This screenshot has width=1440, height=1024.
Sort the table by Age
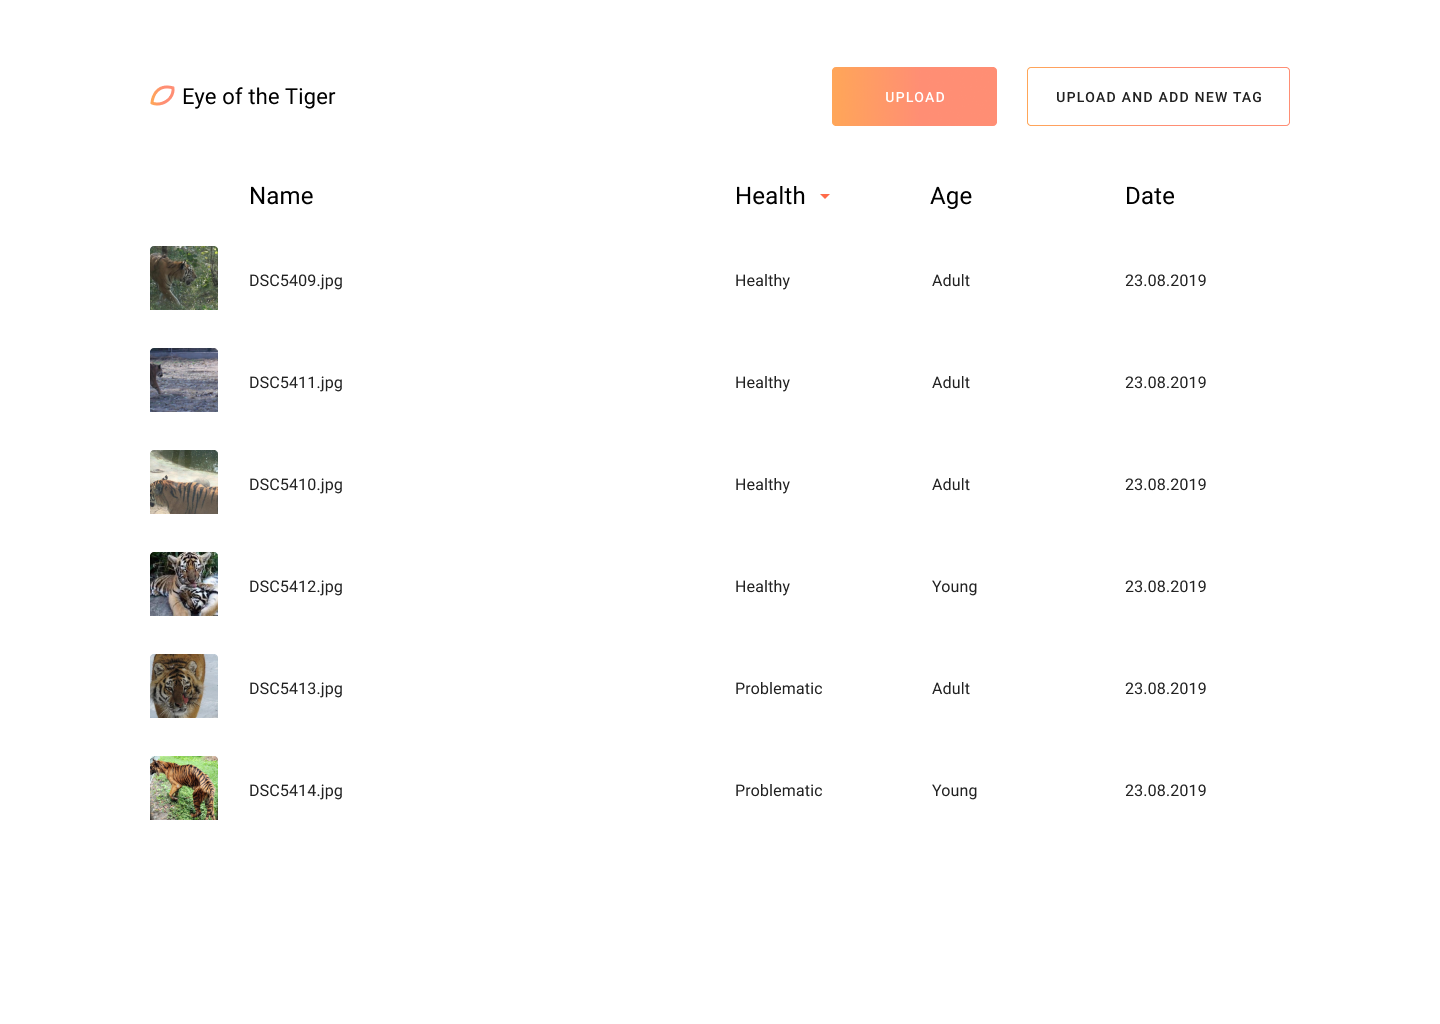click(950, 196)
